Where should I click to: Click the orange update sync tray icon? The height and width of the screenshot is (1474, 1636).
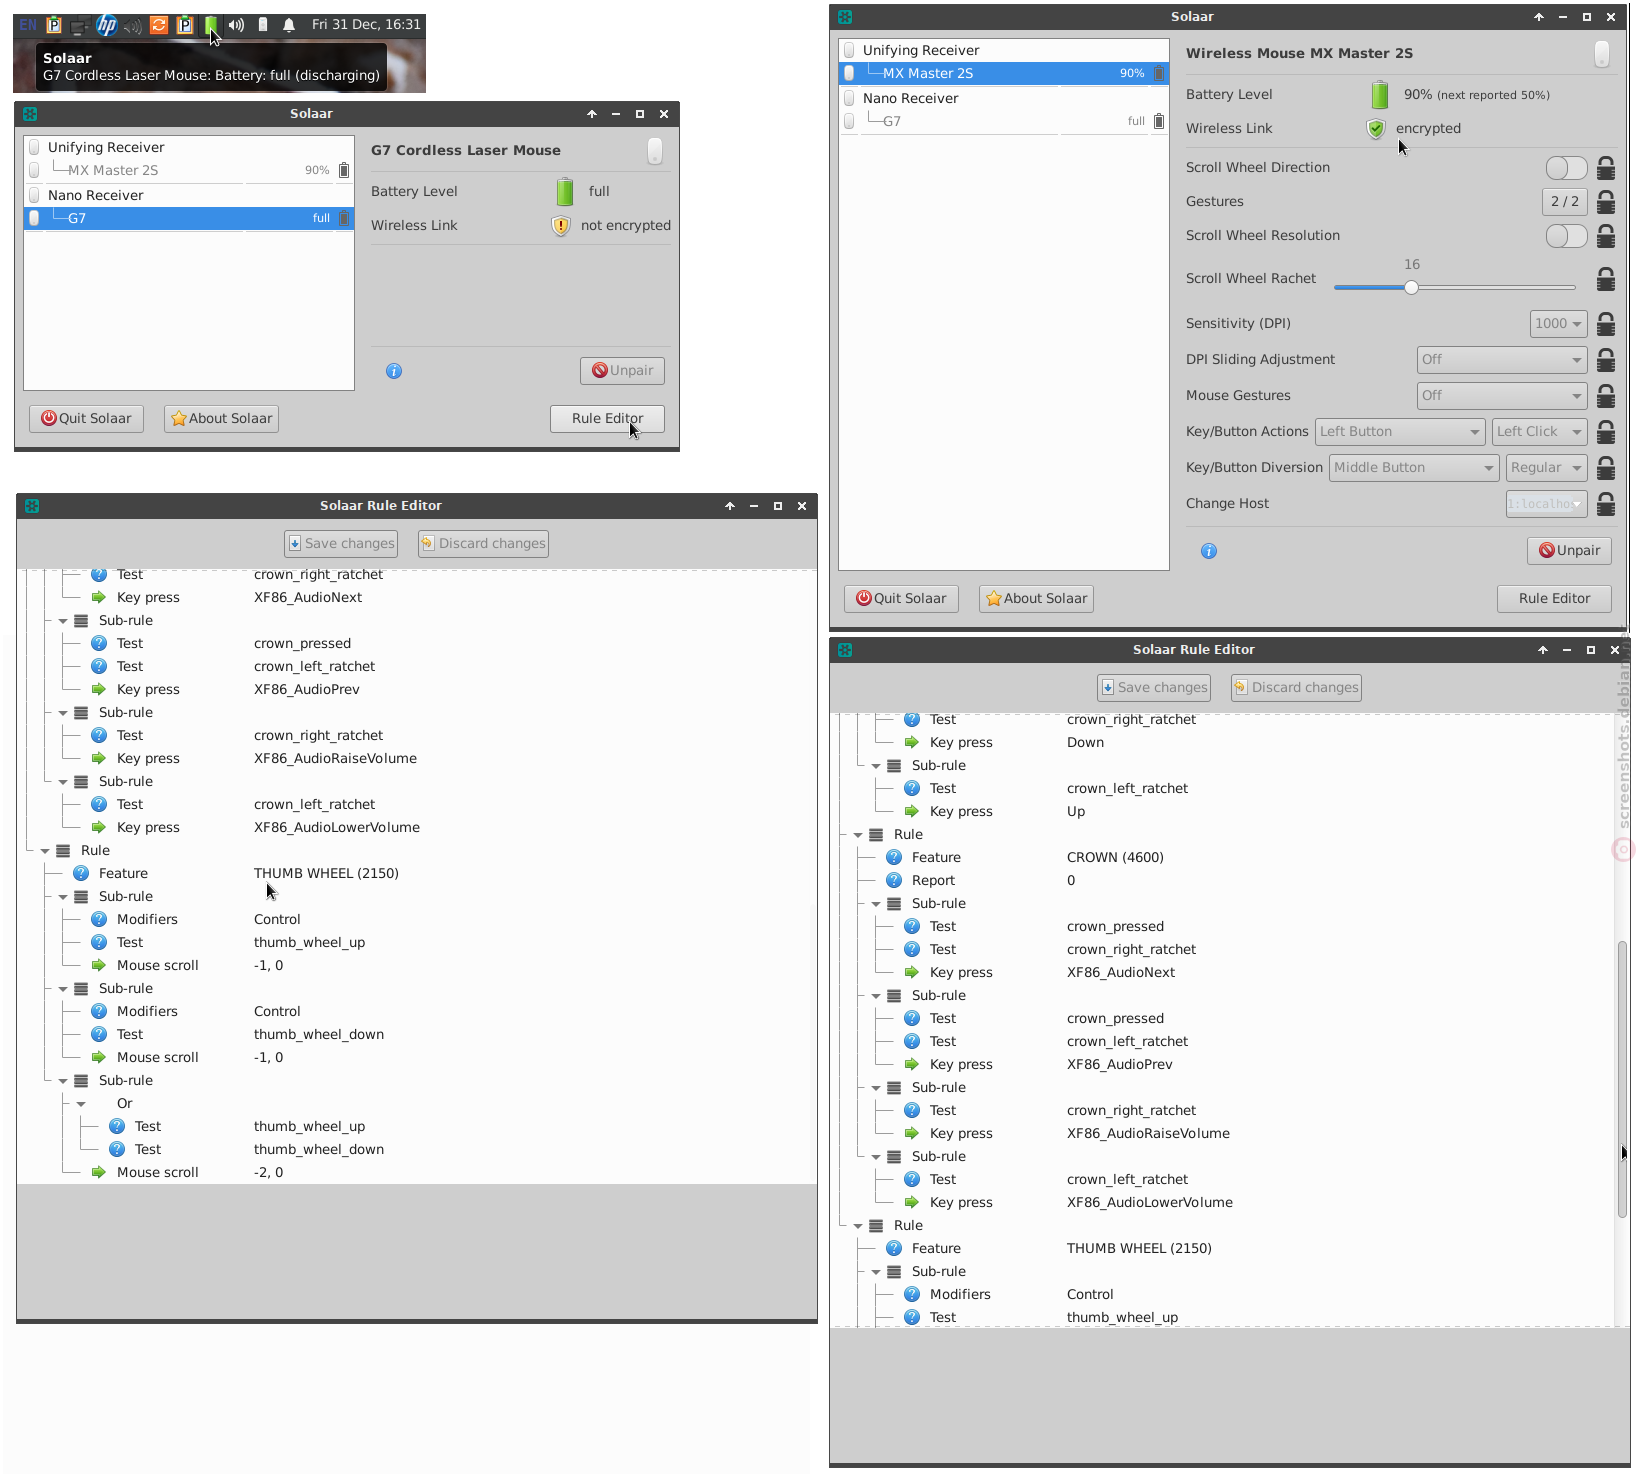click(159, 25)
